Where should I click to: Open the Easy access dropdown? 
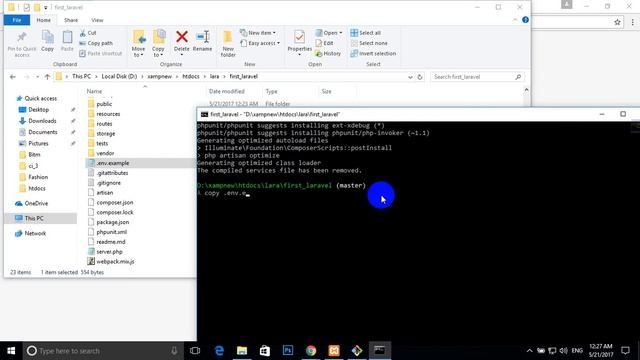click(260, 43)
